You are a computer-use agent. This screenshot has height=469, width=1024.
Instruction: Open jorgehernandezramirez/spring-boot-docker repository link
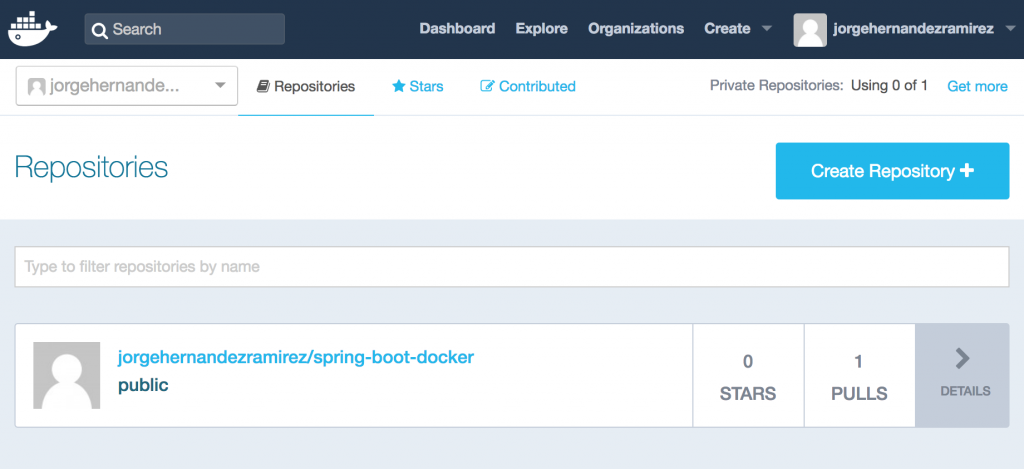296,357
